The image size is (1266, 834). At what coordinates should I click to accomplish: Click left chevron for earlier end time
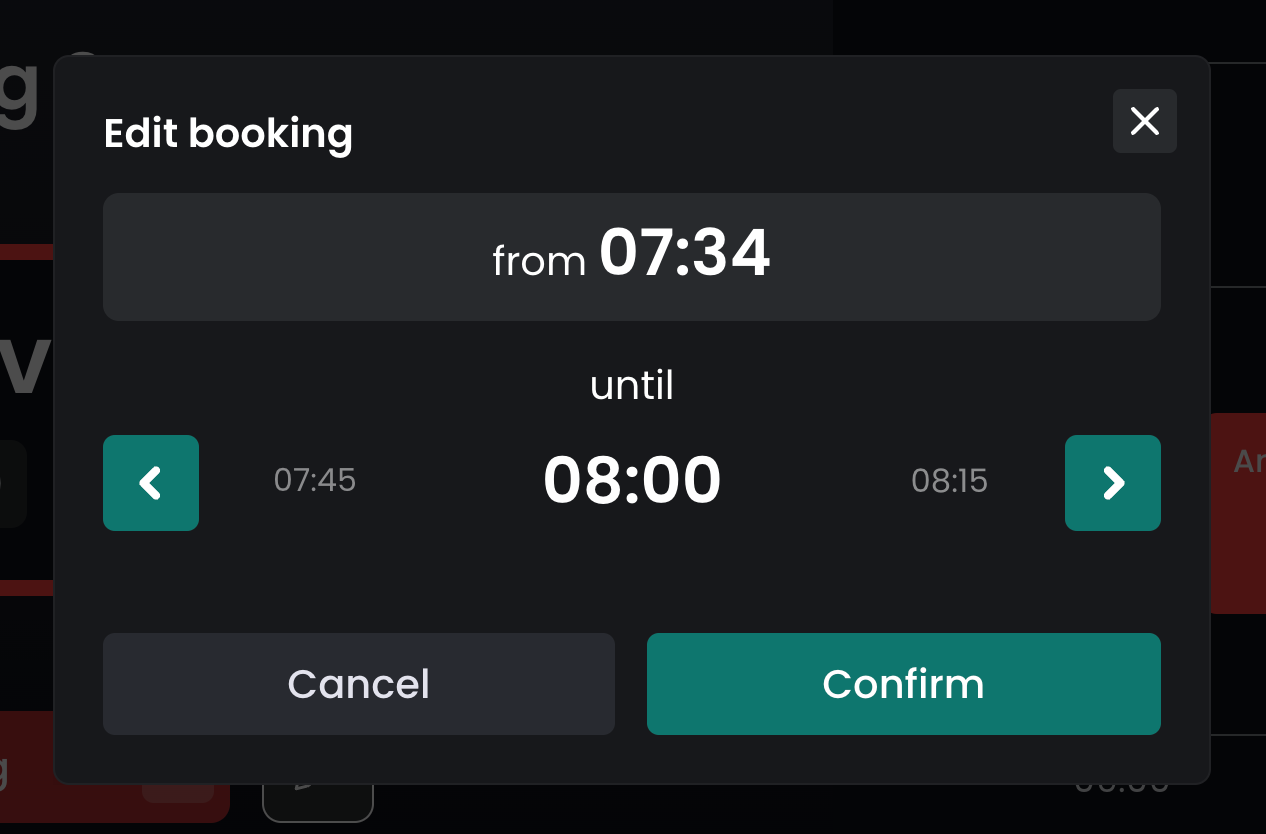151,483
